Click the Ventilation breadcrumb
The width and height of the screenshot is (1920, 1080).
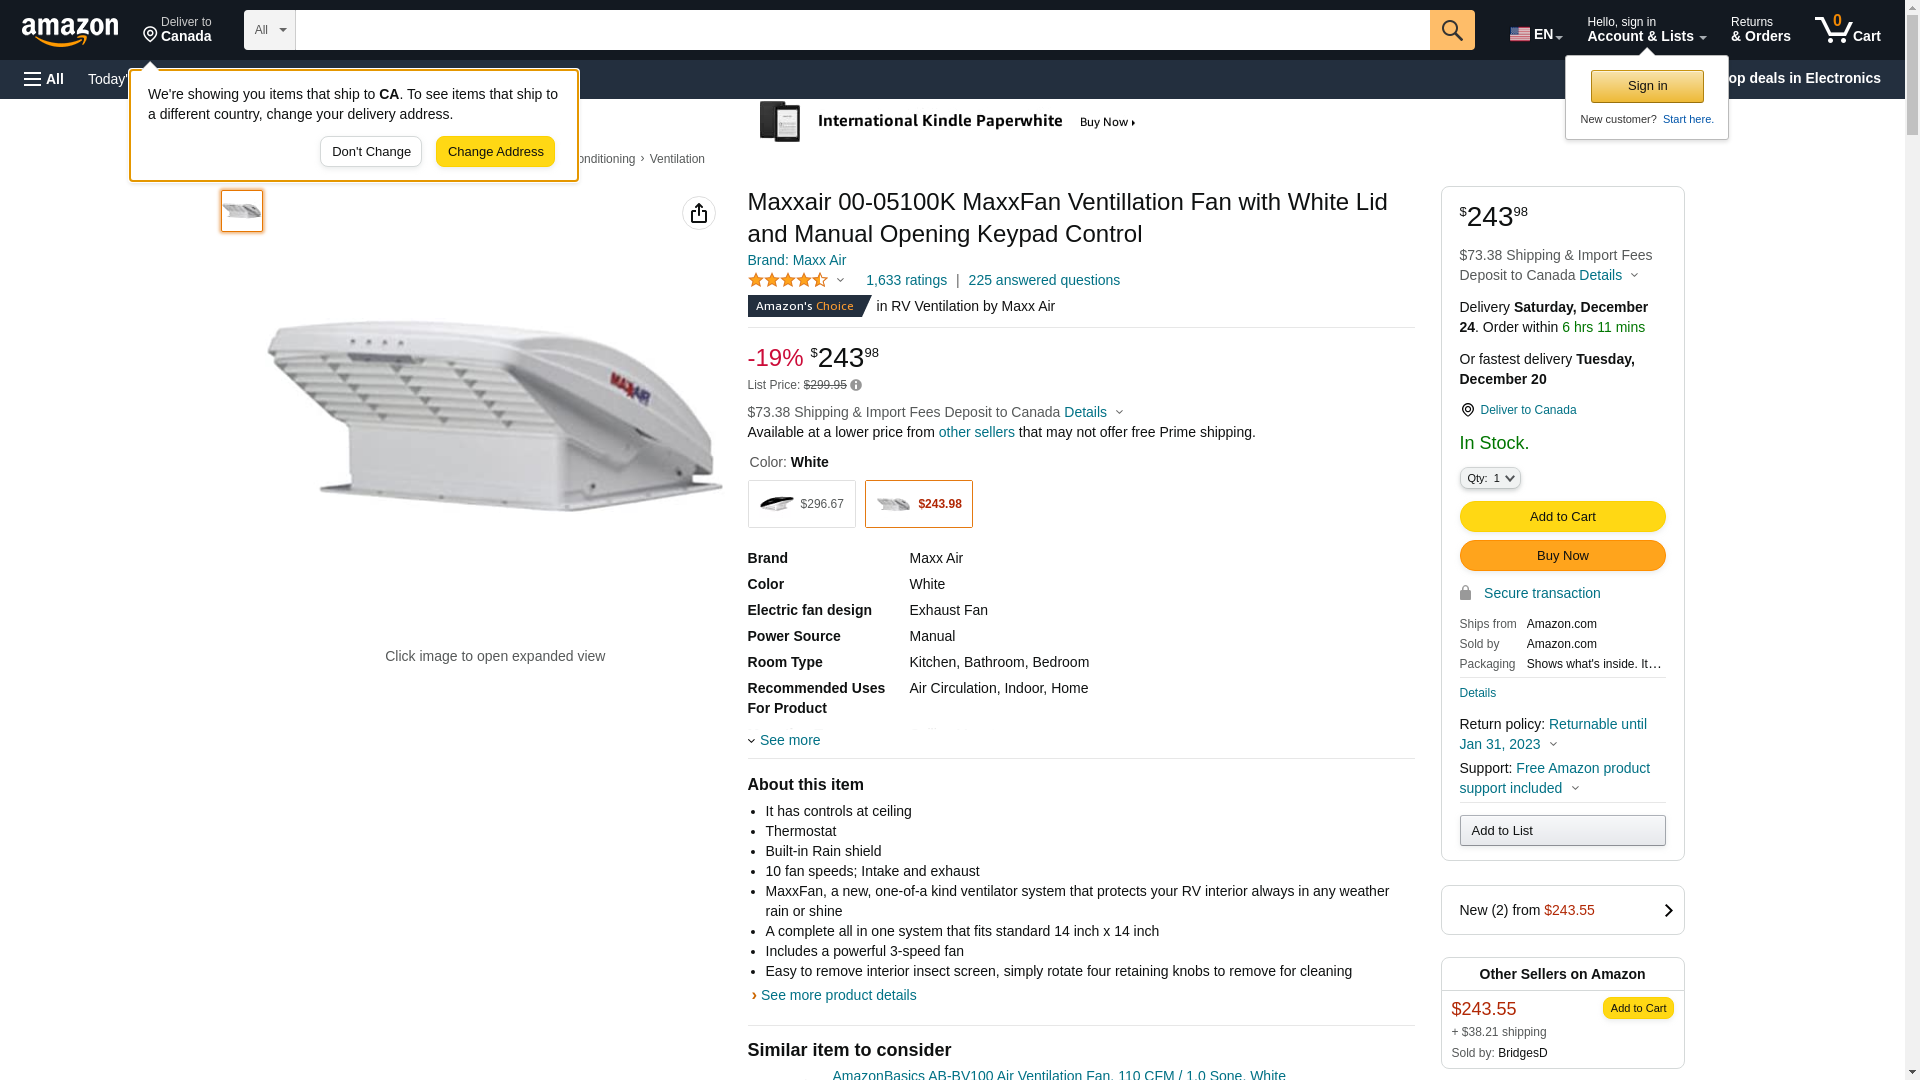point(677,159)
